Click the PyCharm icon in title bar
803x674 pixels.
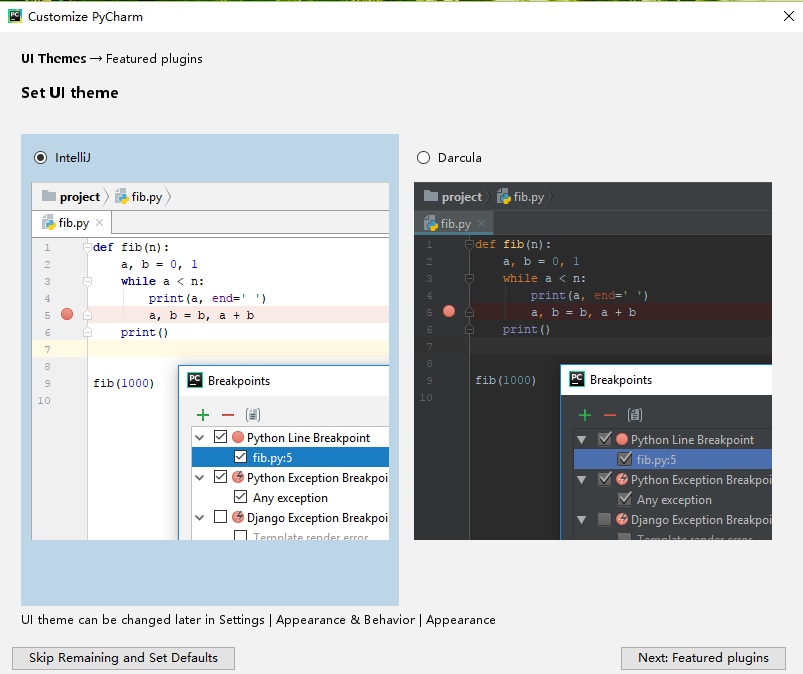(15, 16)
